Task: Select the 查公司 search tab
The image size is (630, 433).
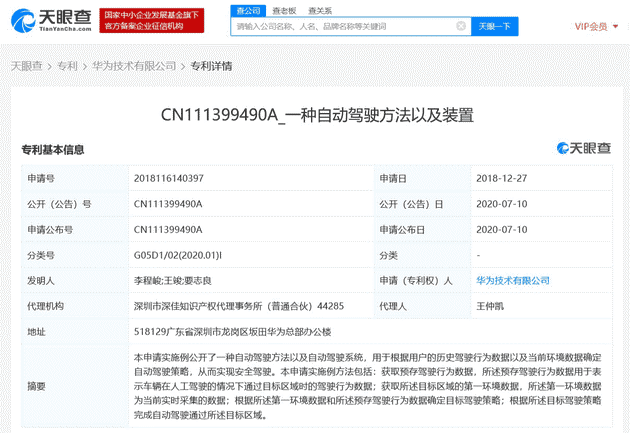Action: click(x=247, y=10)
